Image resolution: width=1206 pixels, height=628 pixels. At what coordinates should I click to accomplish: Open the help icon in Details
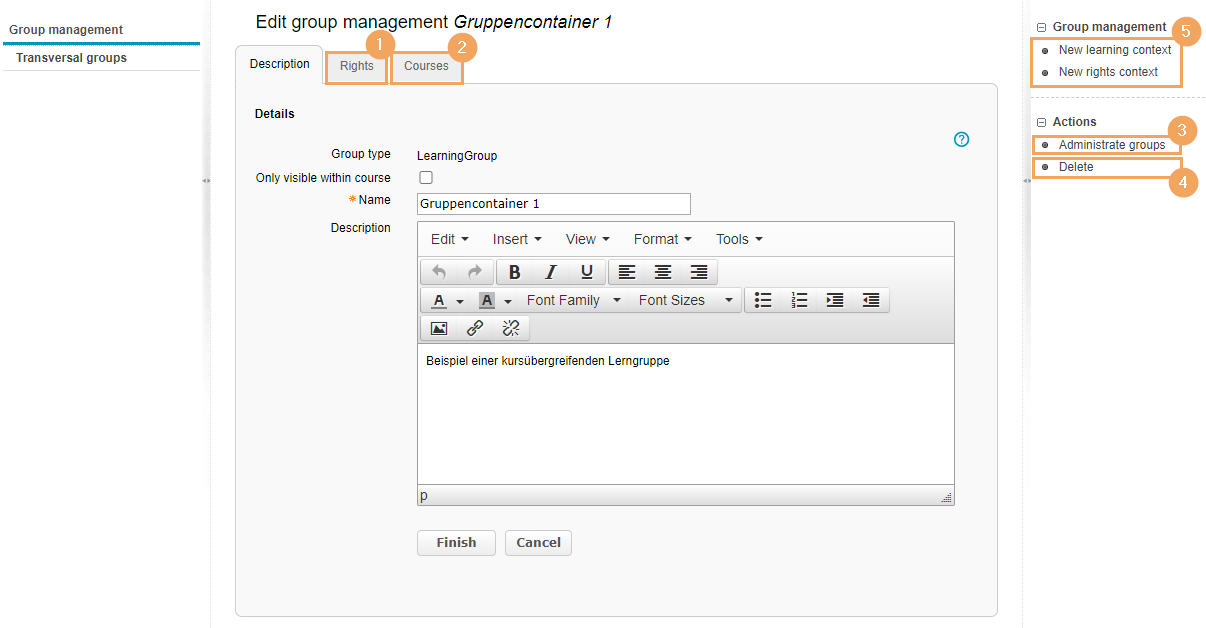click(961, 140)
